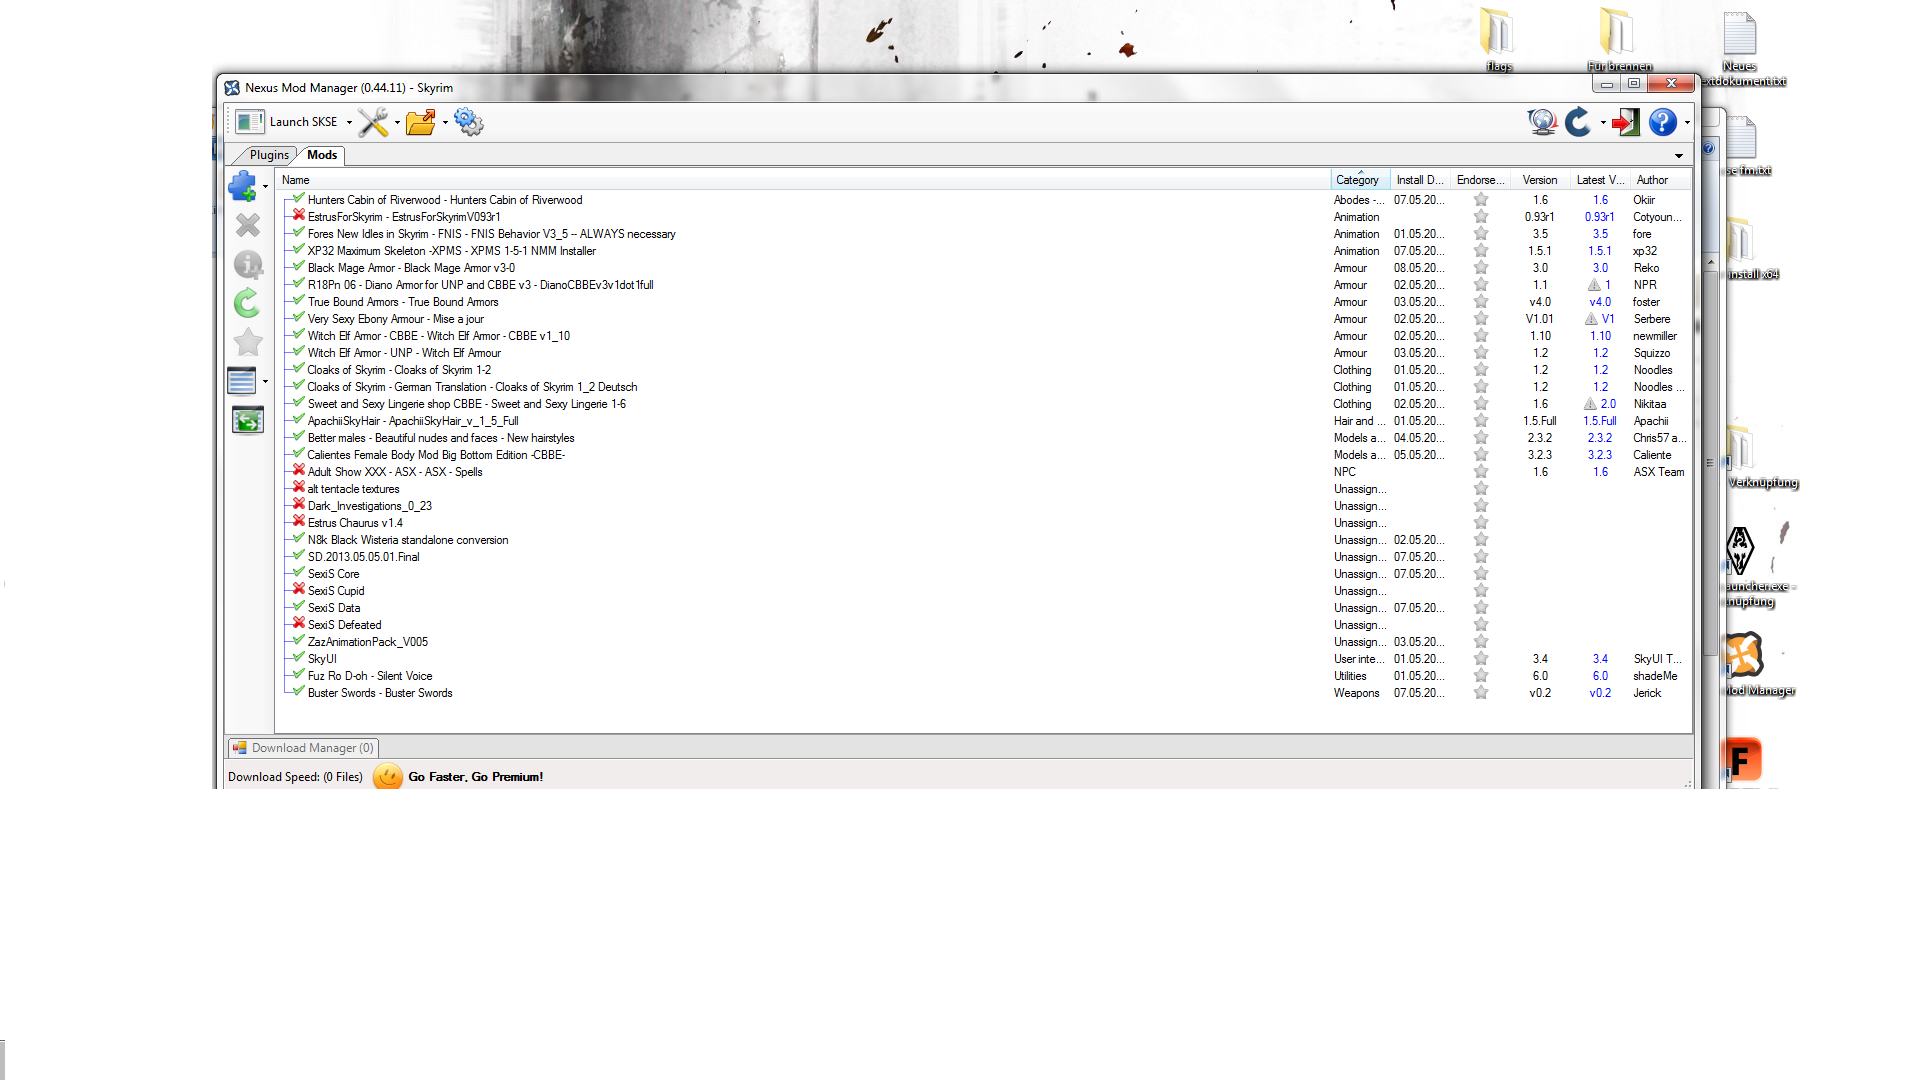Viewport: 1920px width, 1080px height.
Task: Switch to the Plugins tab
Action: 268,155
